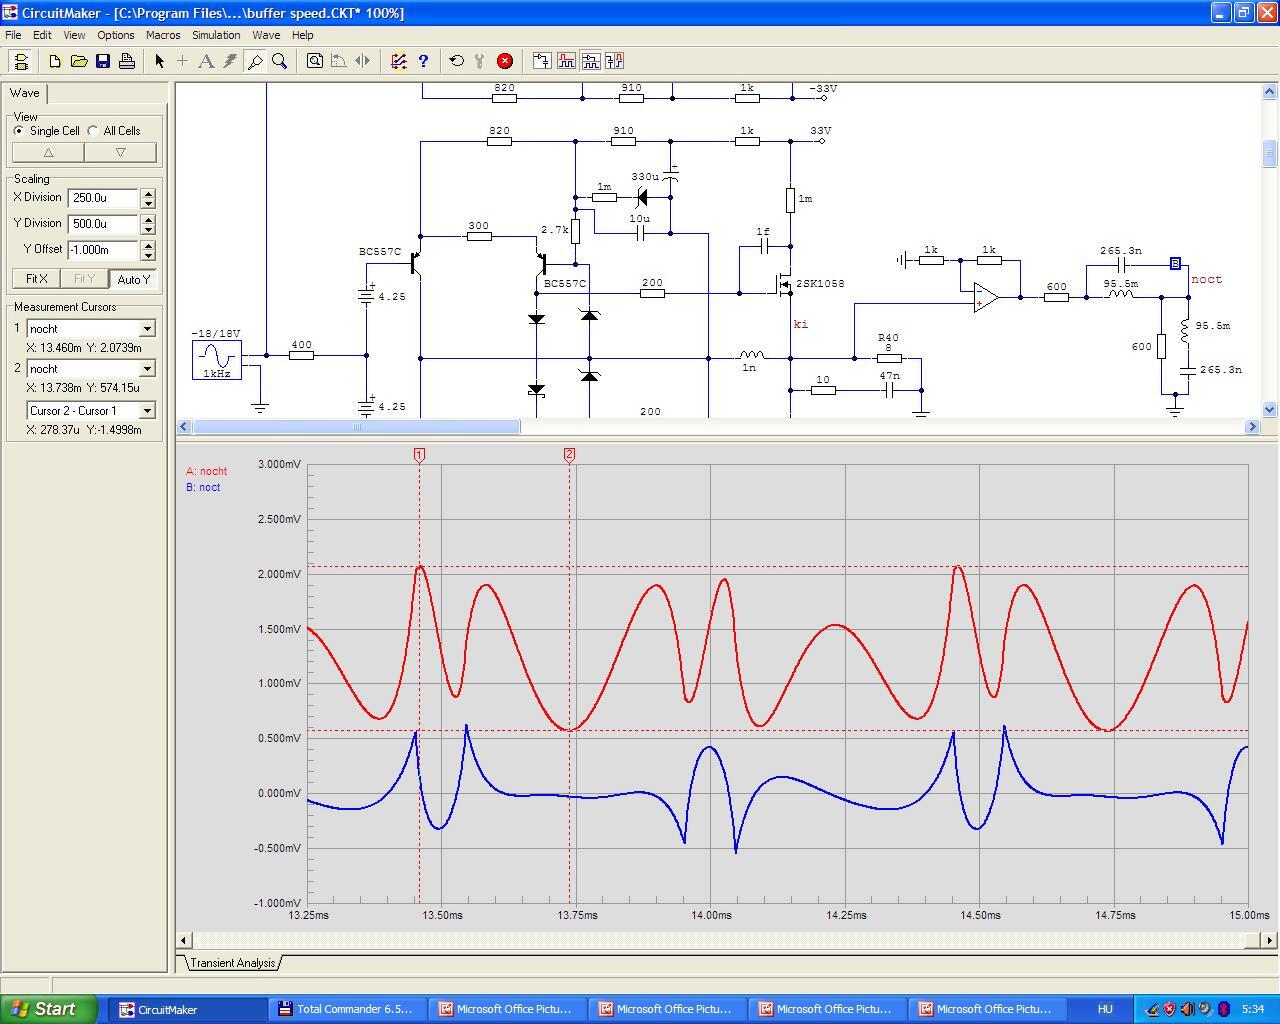Click the Save floppy disk icon
The width and height of the screenshot is (1280, 1024).
[x=103, y=61]
